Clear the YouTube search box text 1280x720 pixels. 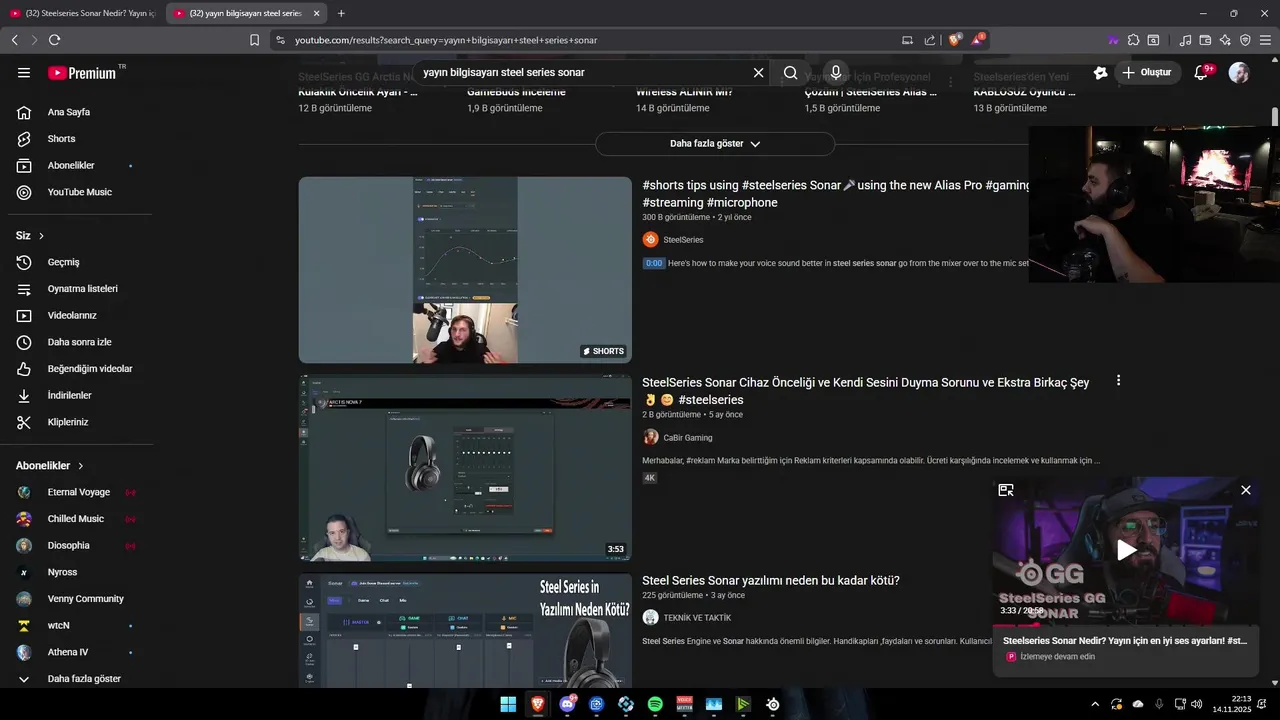click(x=758, y=72)
